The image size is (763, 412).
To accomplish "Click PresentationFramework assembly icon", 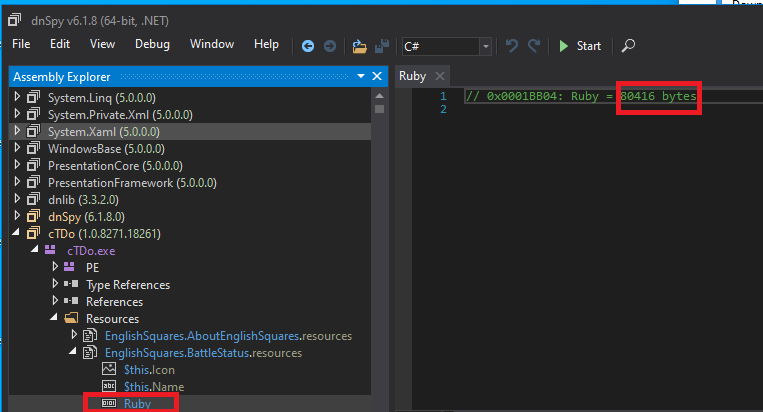I will (33, 182).
